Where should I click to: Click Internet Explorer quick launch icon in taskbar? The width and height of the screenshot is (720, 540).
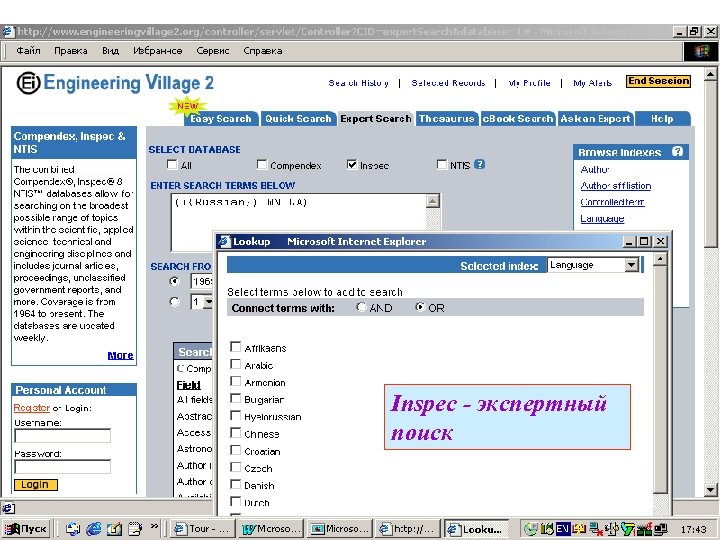94,529
